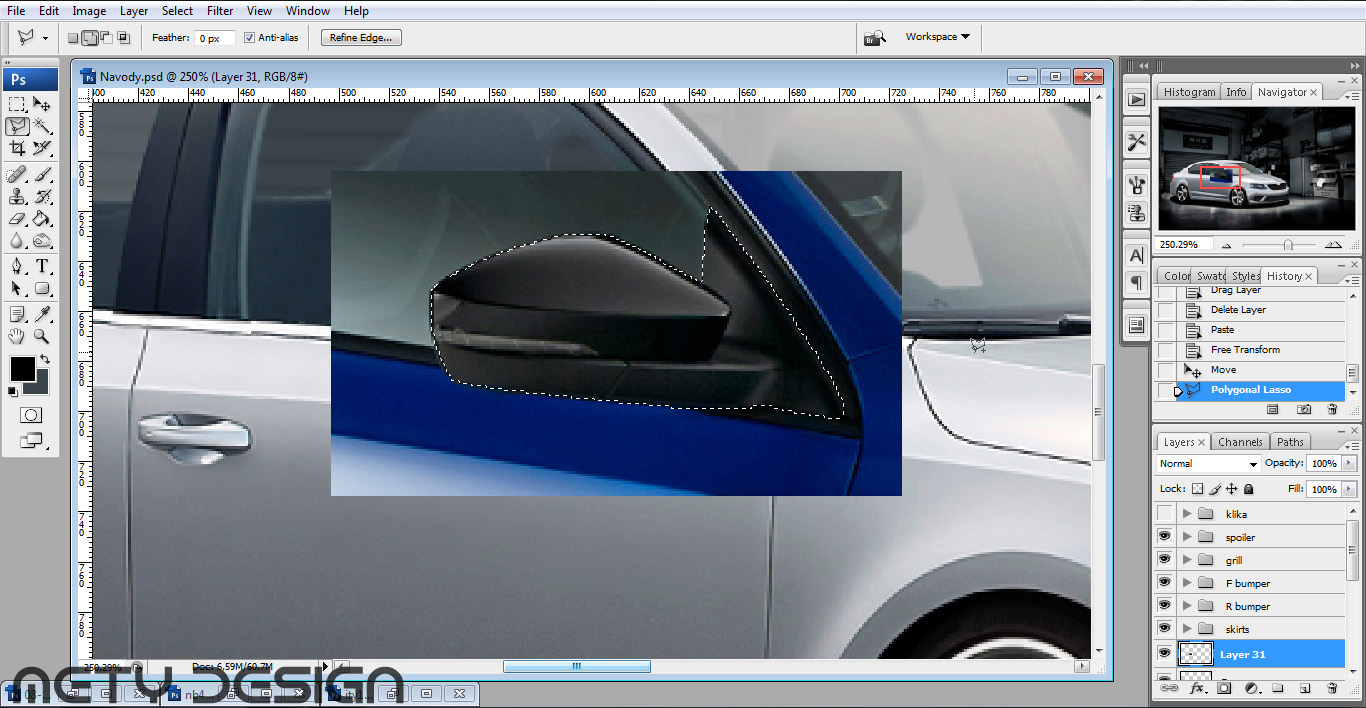Viewport: 1366px width, 708px height.
Task: Create new snapshot in History panel
Action: coord(1304,409)
